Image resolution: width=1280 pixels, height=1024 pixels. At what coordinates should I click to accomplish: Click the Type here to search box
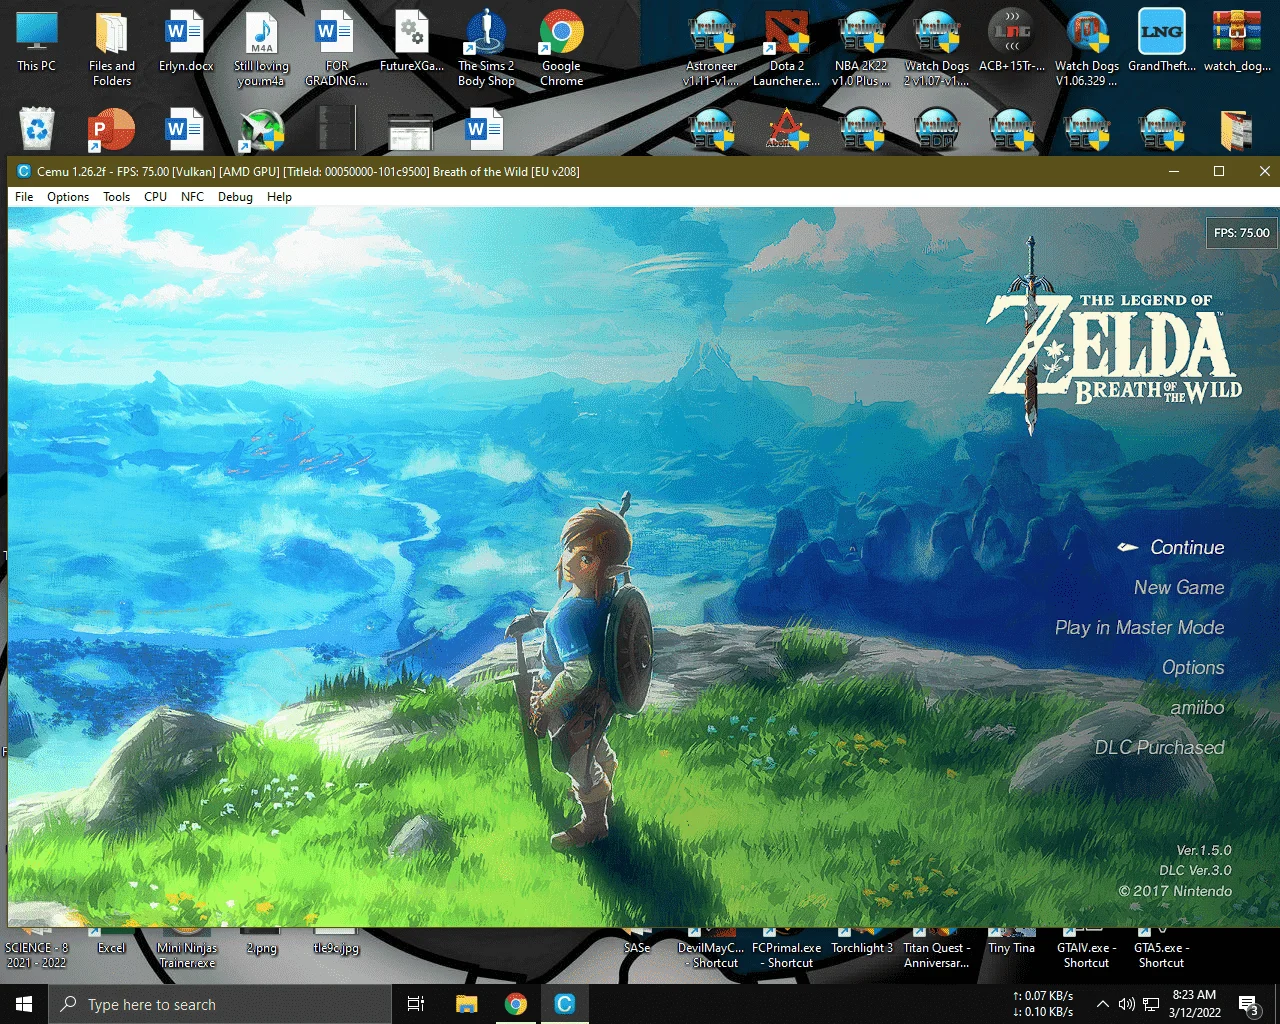click(219, 1004)
